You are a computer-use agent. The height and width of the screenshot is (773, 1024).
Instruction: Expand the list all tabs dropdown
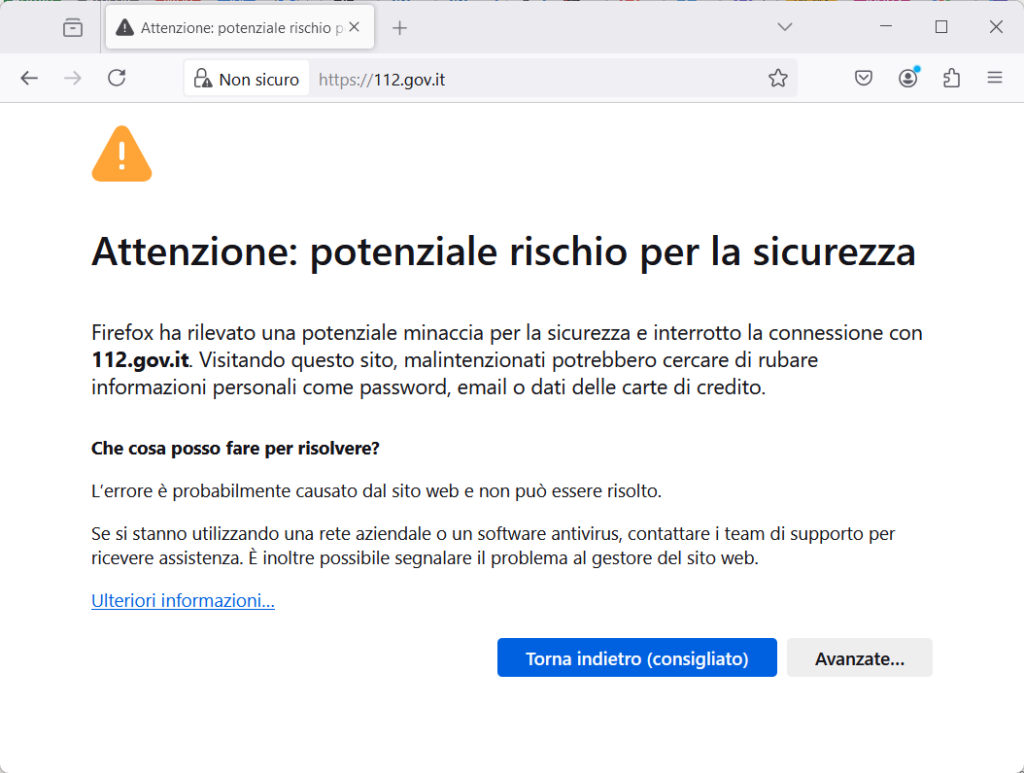(x=785, y=27)
